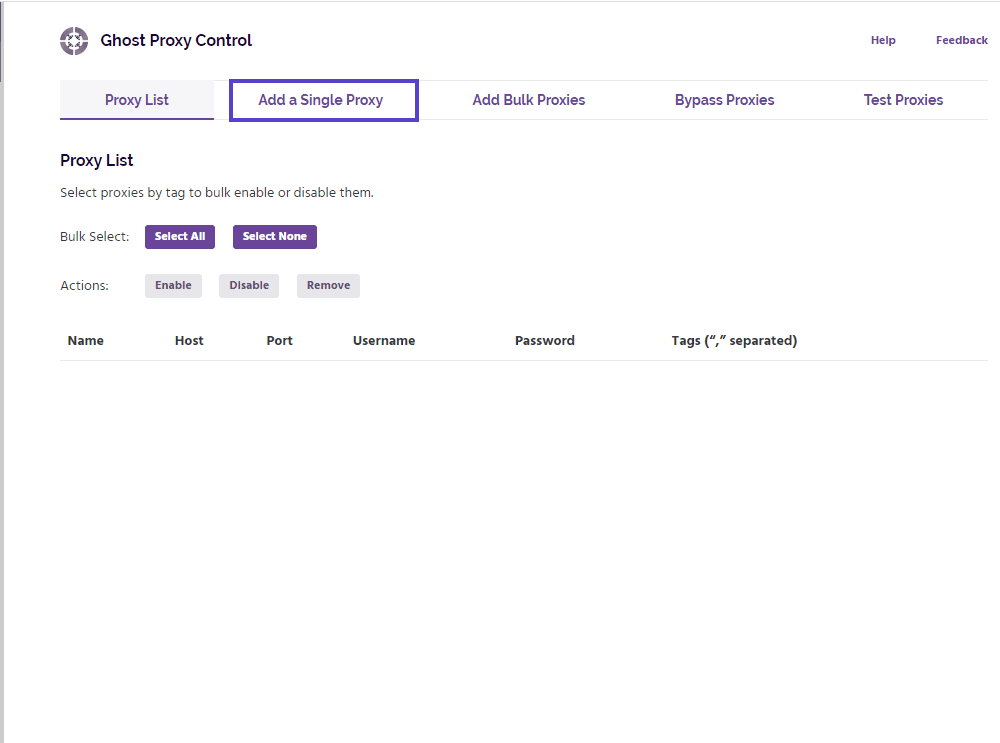Select the Bypass Proxies tab

(724, 100)
